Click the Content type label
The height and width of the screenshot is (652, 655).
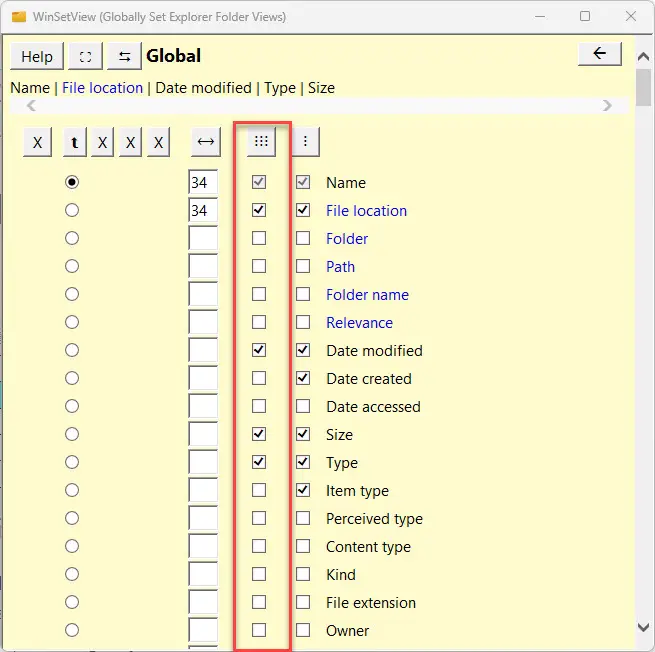tap(368, 546)
